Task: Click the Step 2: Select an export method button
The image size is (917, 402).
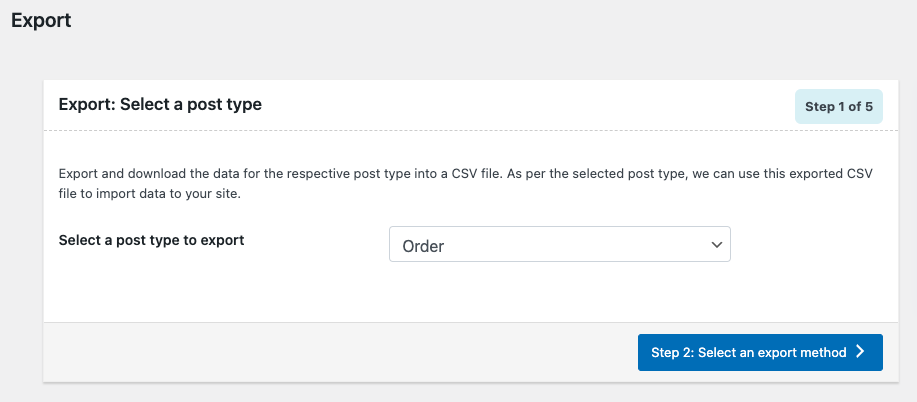Action: point(759,352)
